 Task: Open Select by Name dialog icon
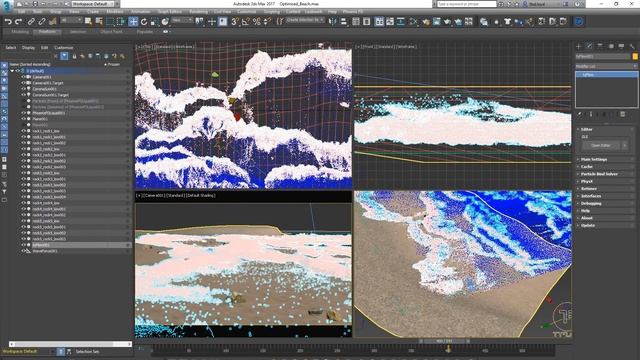coord(99,22)
